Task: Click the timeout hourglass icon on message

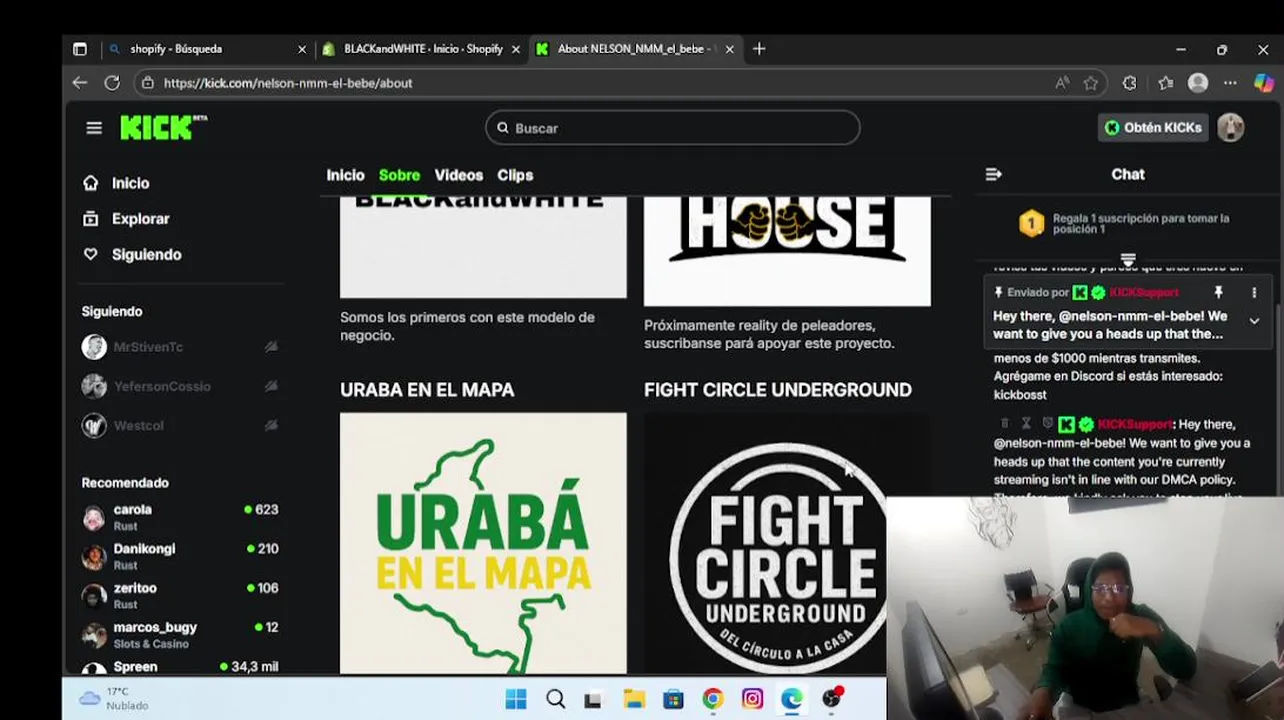Action: tap(1026, 424)
